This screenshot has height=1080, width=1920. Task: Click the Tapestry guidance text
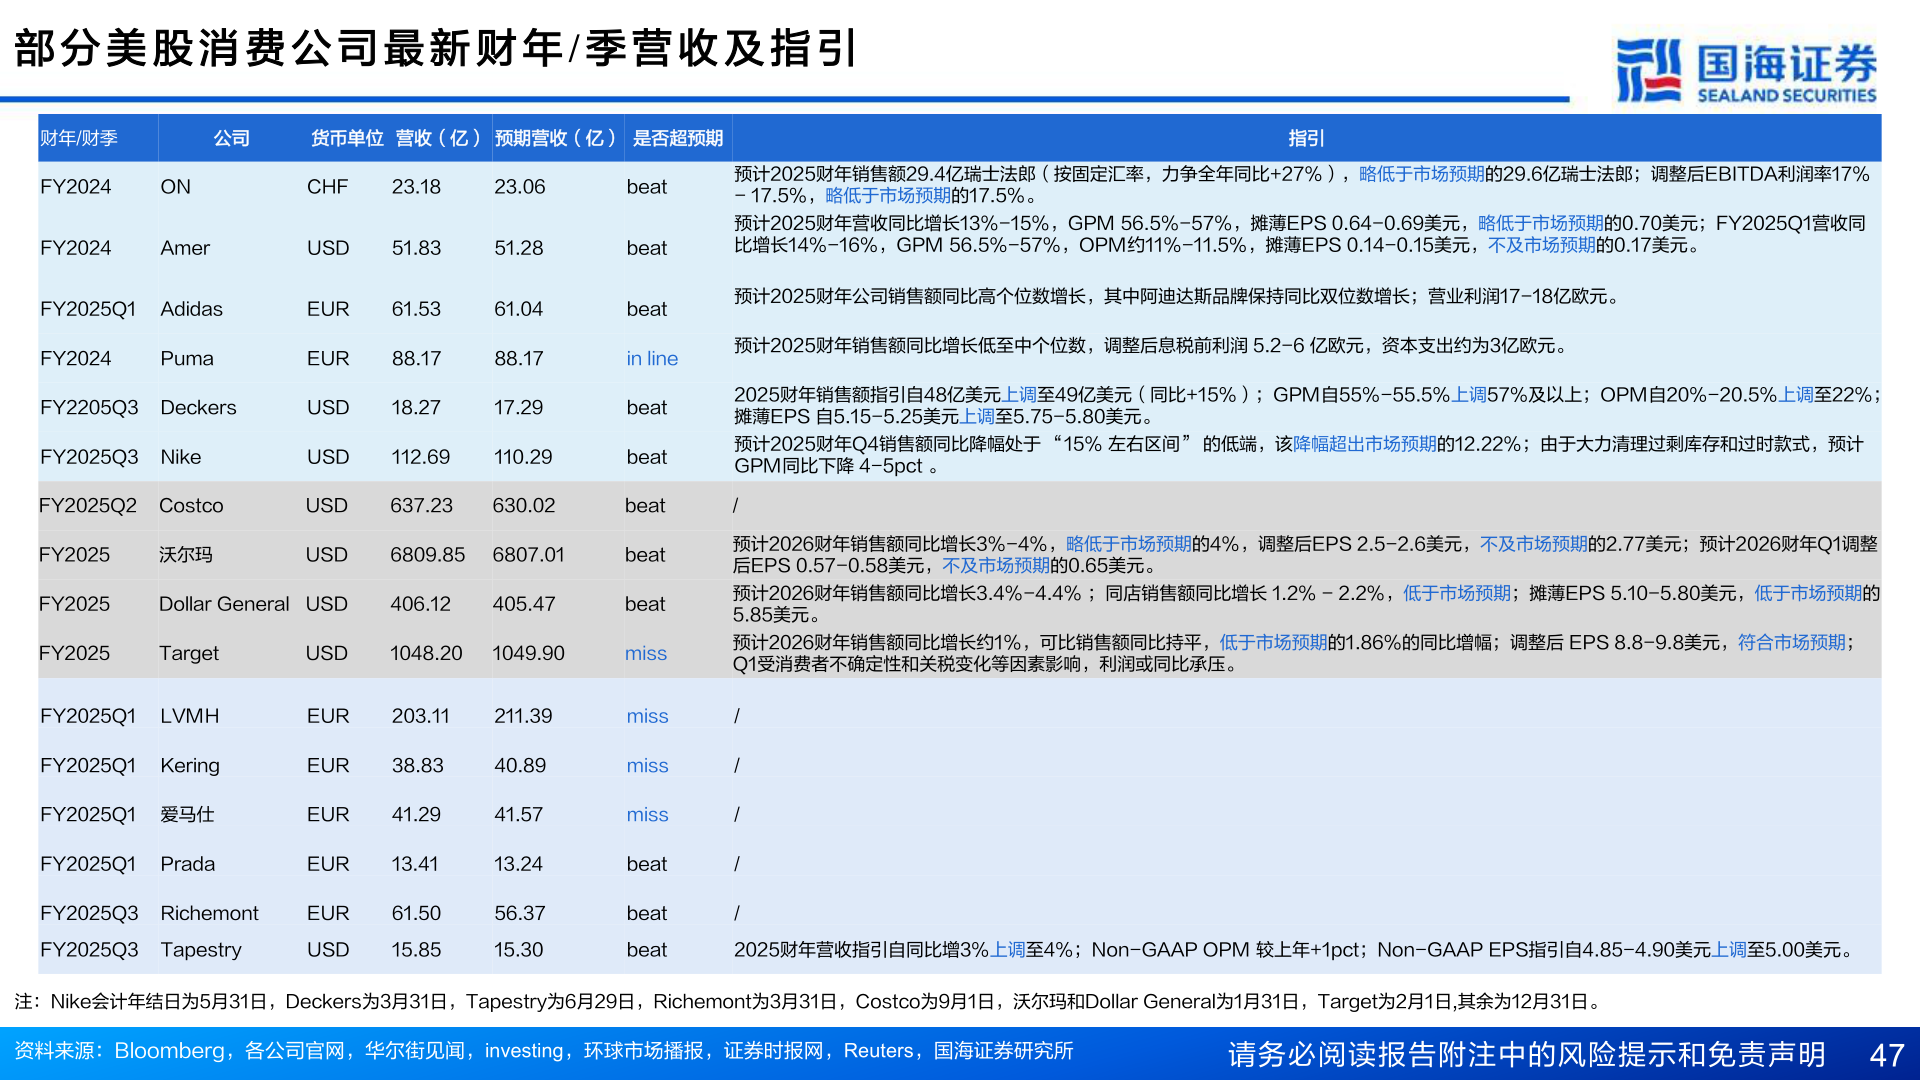[1294, 950]
